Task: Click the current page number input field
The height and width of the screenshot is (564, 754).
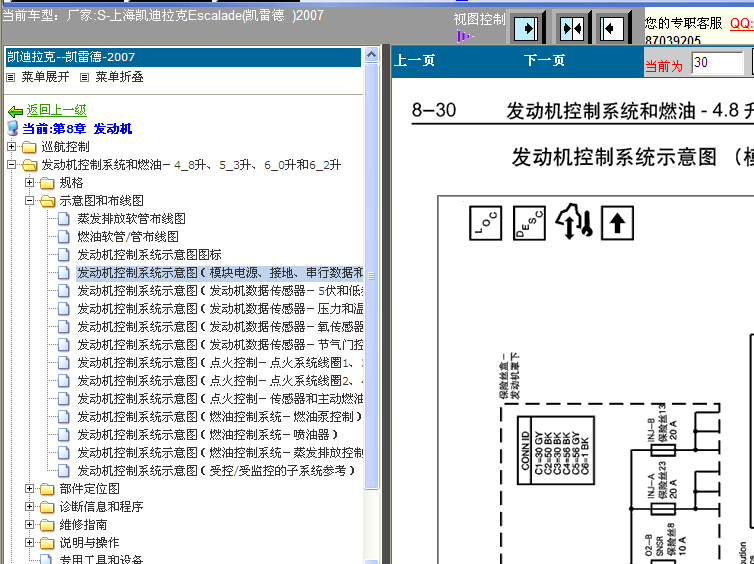Action: (717, 63)
